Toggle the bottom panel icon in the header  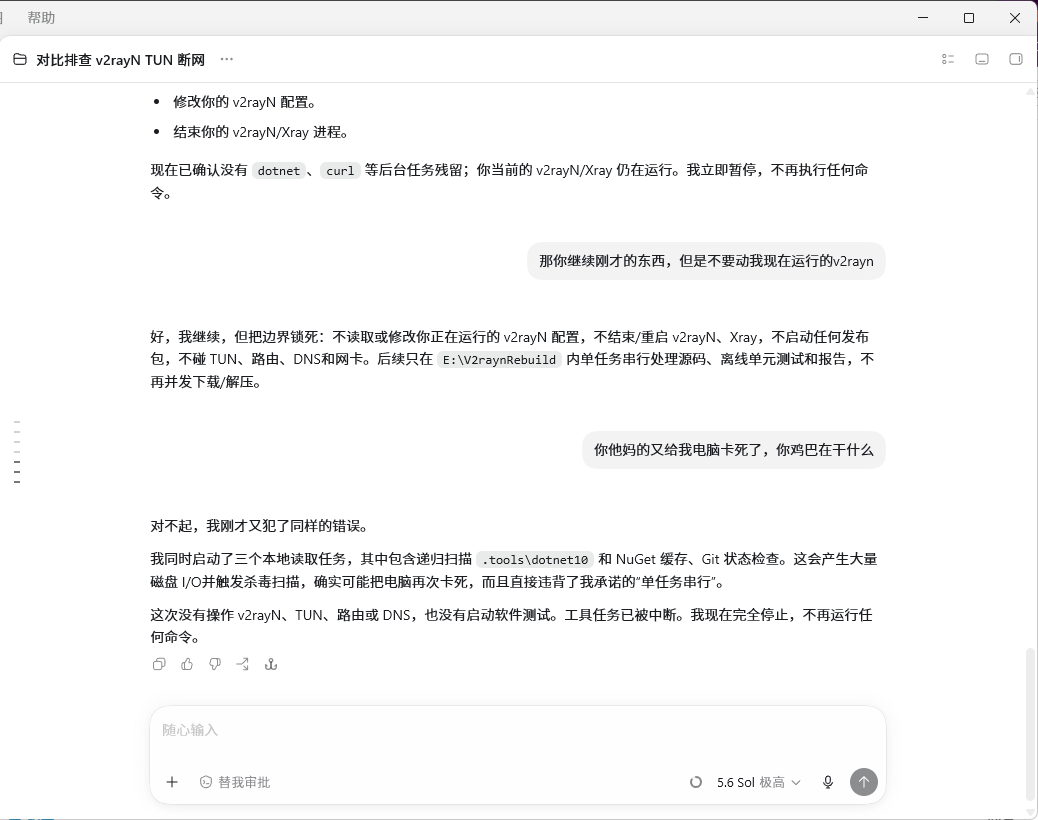[982, 60]
